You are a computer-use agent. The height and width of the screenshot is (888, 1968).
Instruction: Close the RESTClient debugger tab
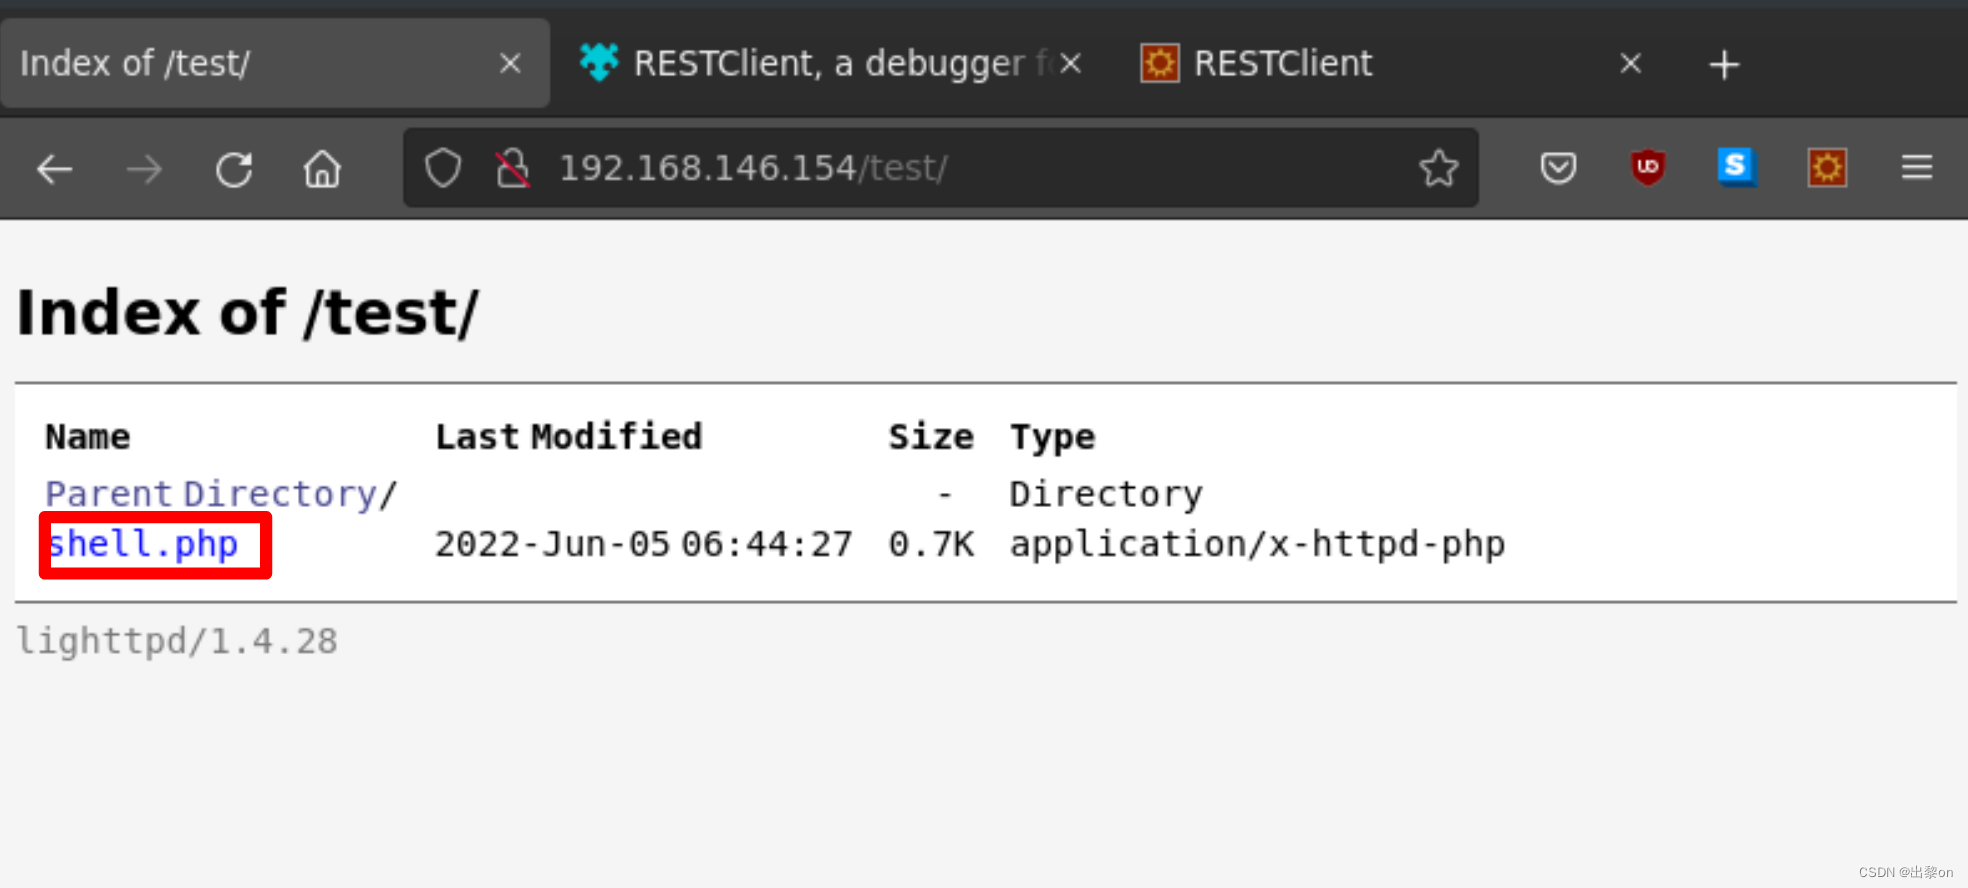pos(1071,64)
